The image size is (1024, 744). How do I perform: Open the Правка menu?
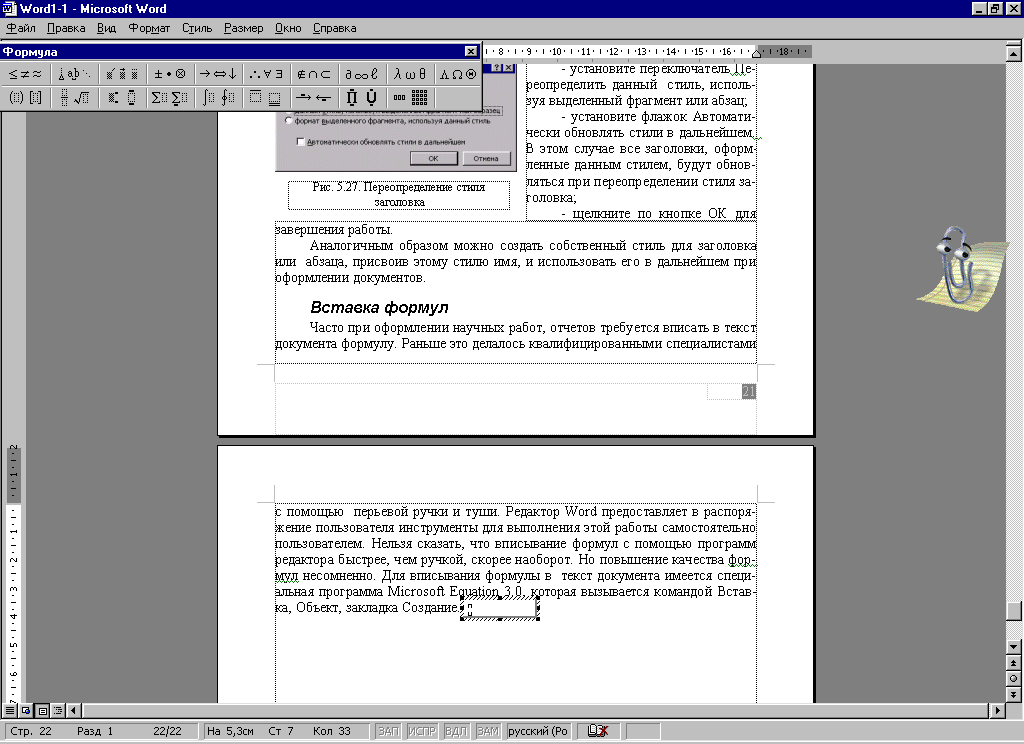(x=66, y=28)
